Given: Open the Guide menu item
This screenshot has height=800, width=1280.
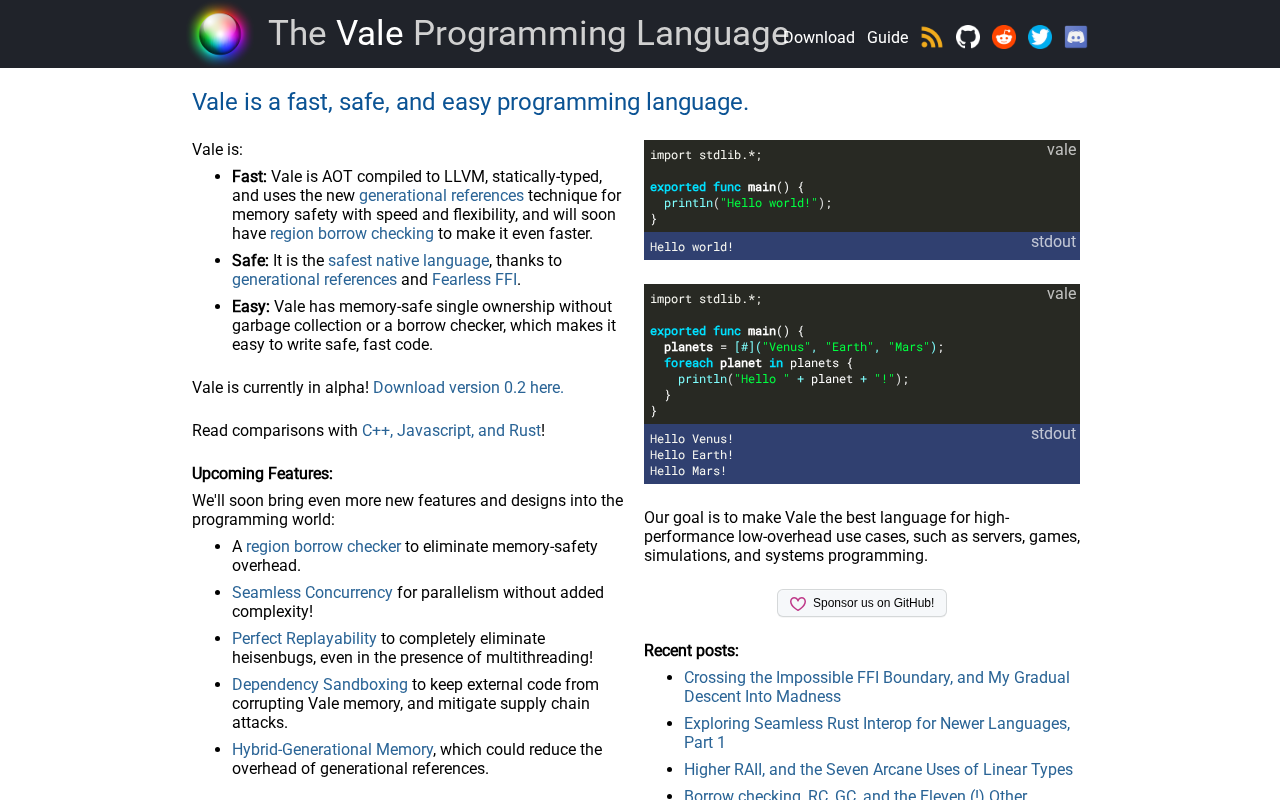Looking at the screenshot, I should [887, 38].
